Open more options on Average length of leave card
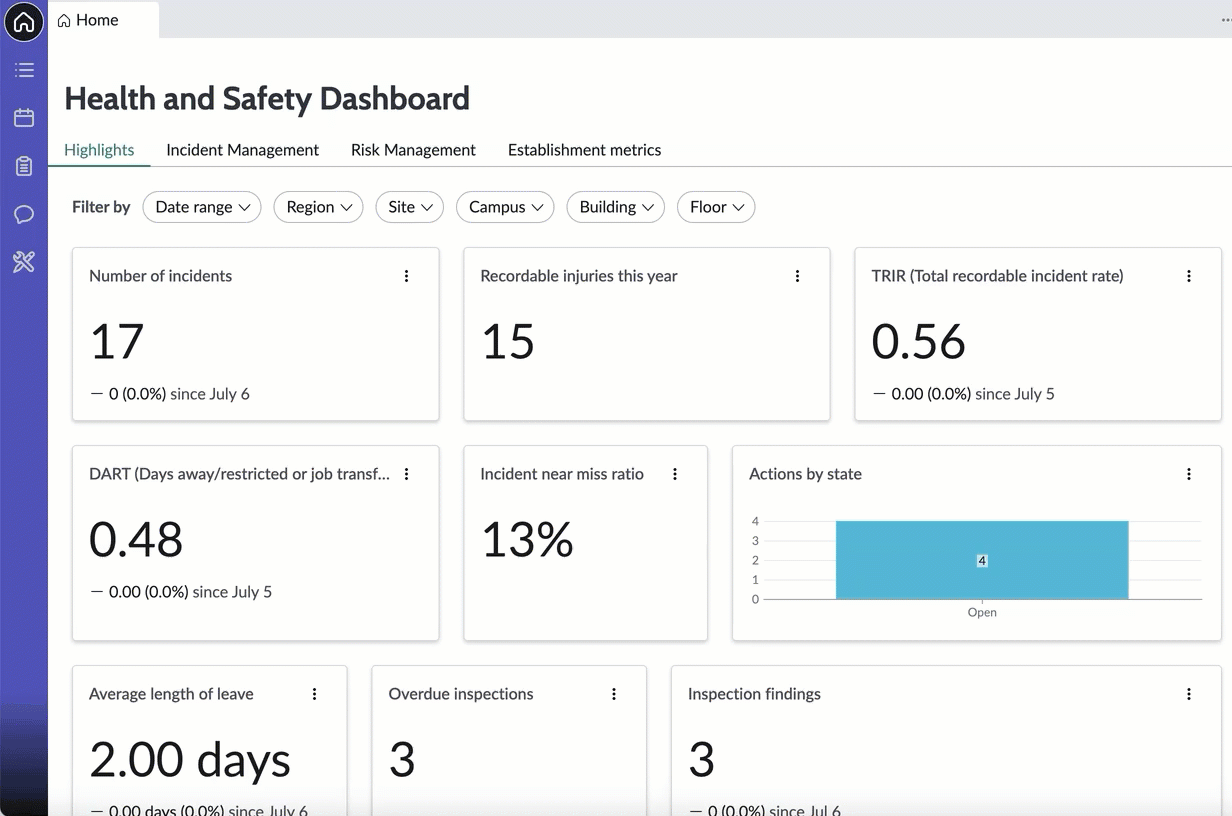This screenshot has width=1232, height=816. click(314, 694)
